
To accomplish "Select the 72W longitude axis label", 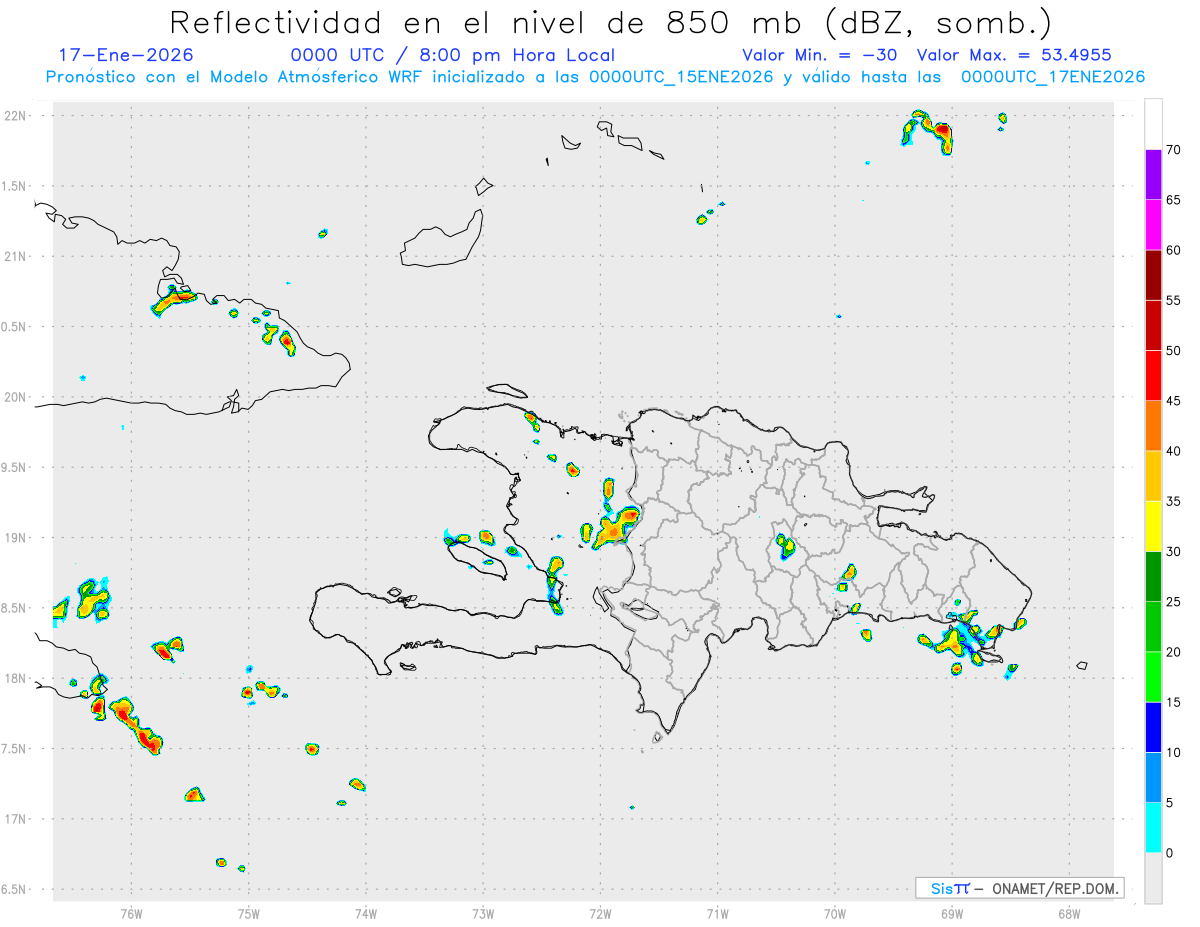I will [600, 913].
